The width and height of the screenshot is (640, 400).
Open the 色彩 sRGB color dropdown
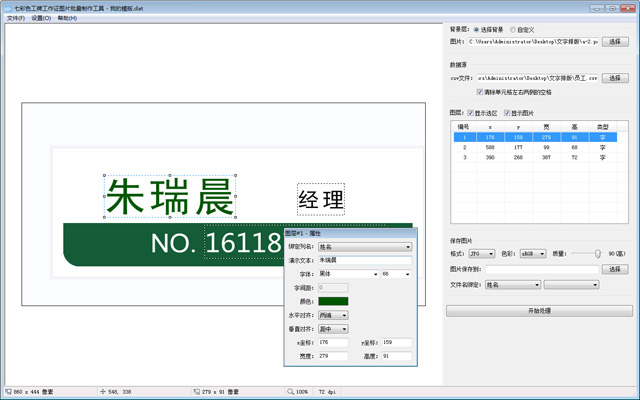point(533,253)
